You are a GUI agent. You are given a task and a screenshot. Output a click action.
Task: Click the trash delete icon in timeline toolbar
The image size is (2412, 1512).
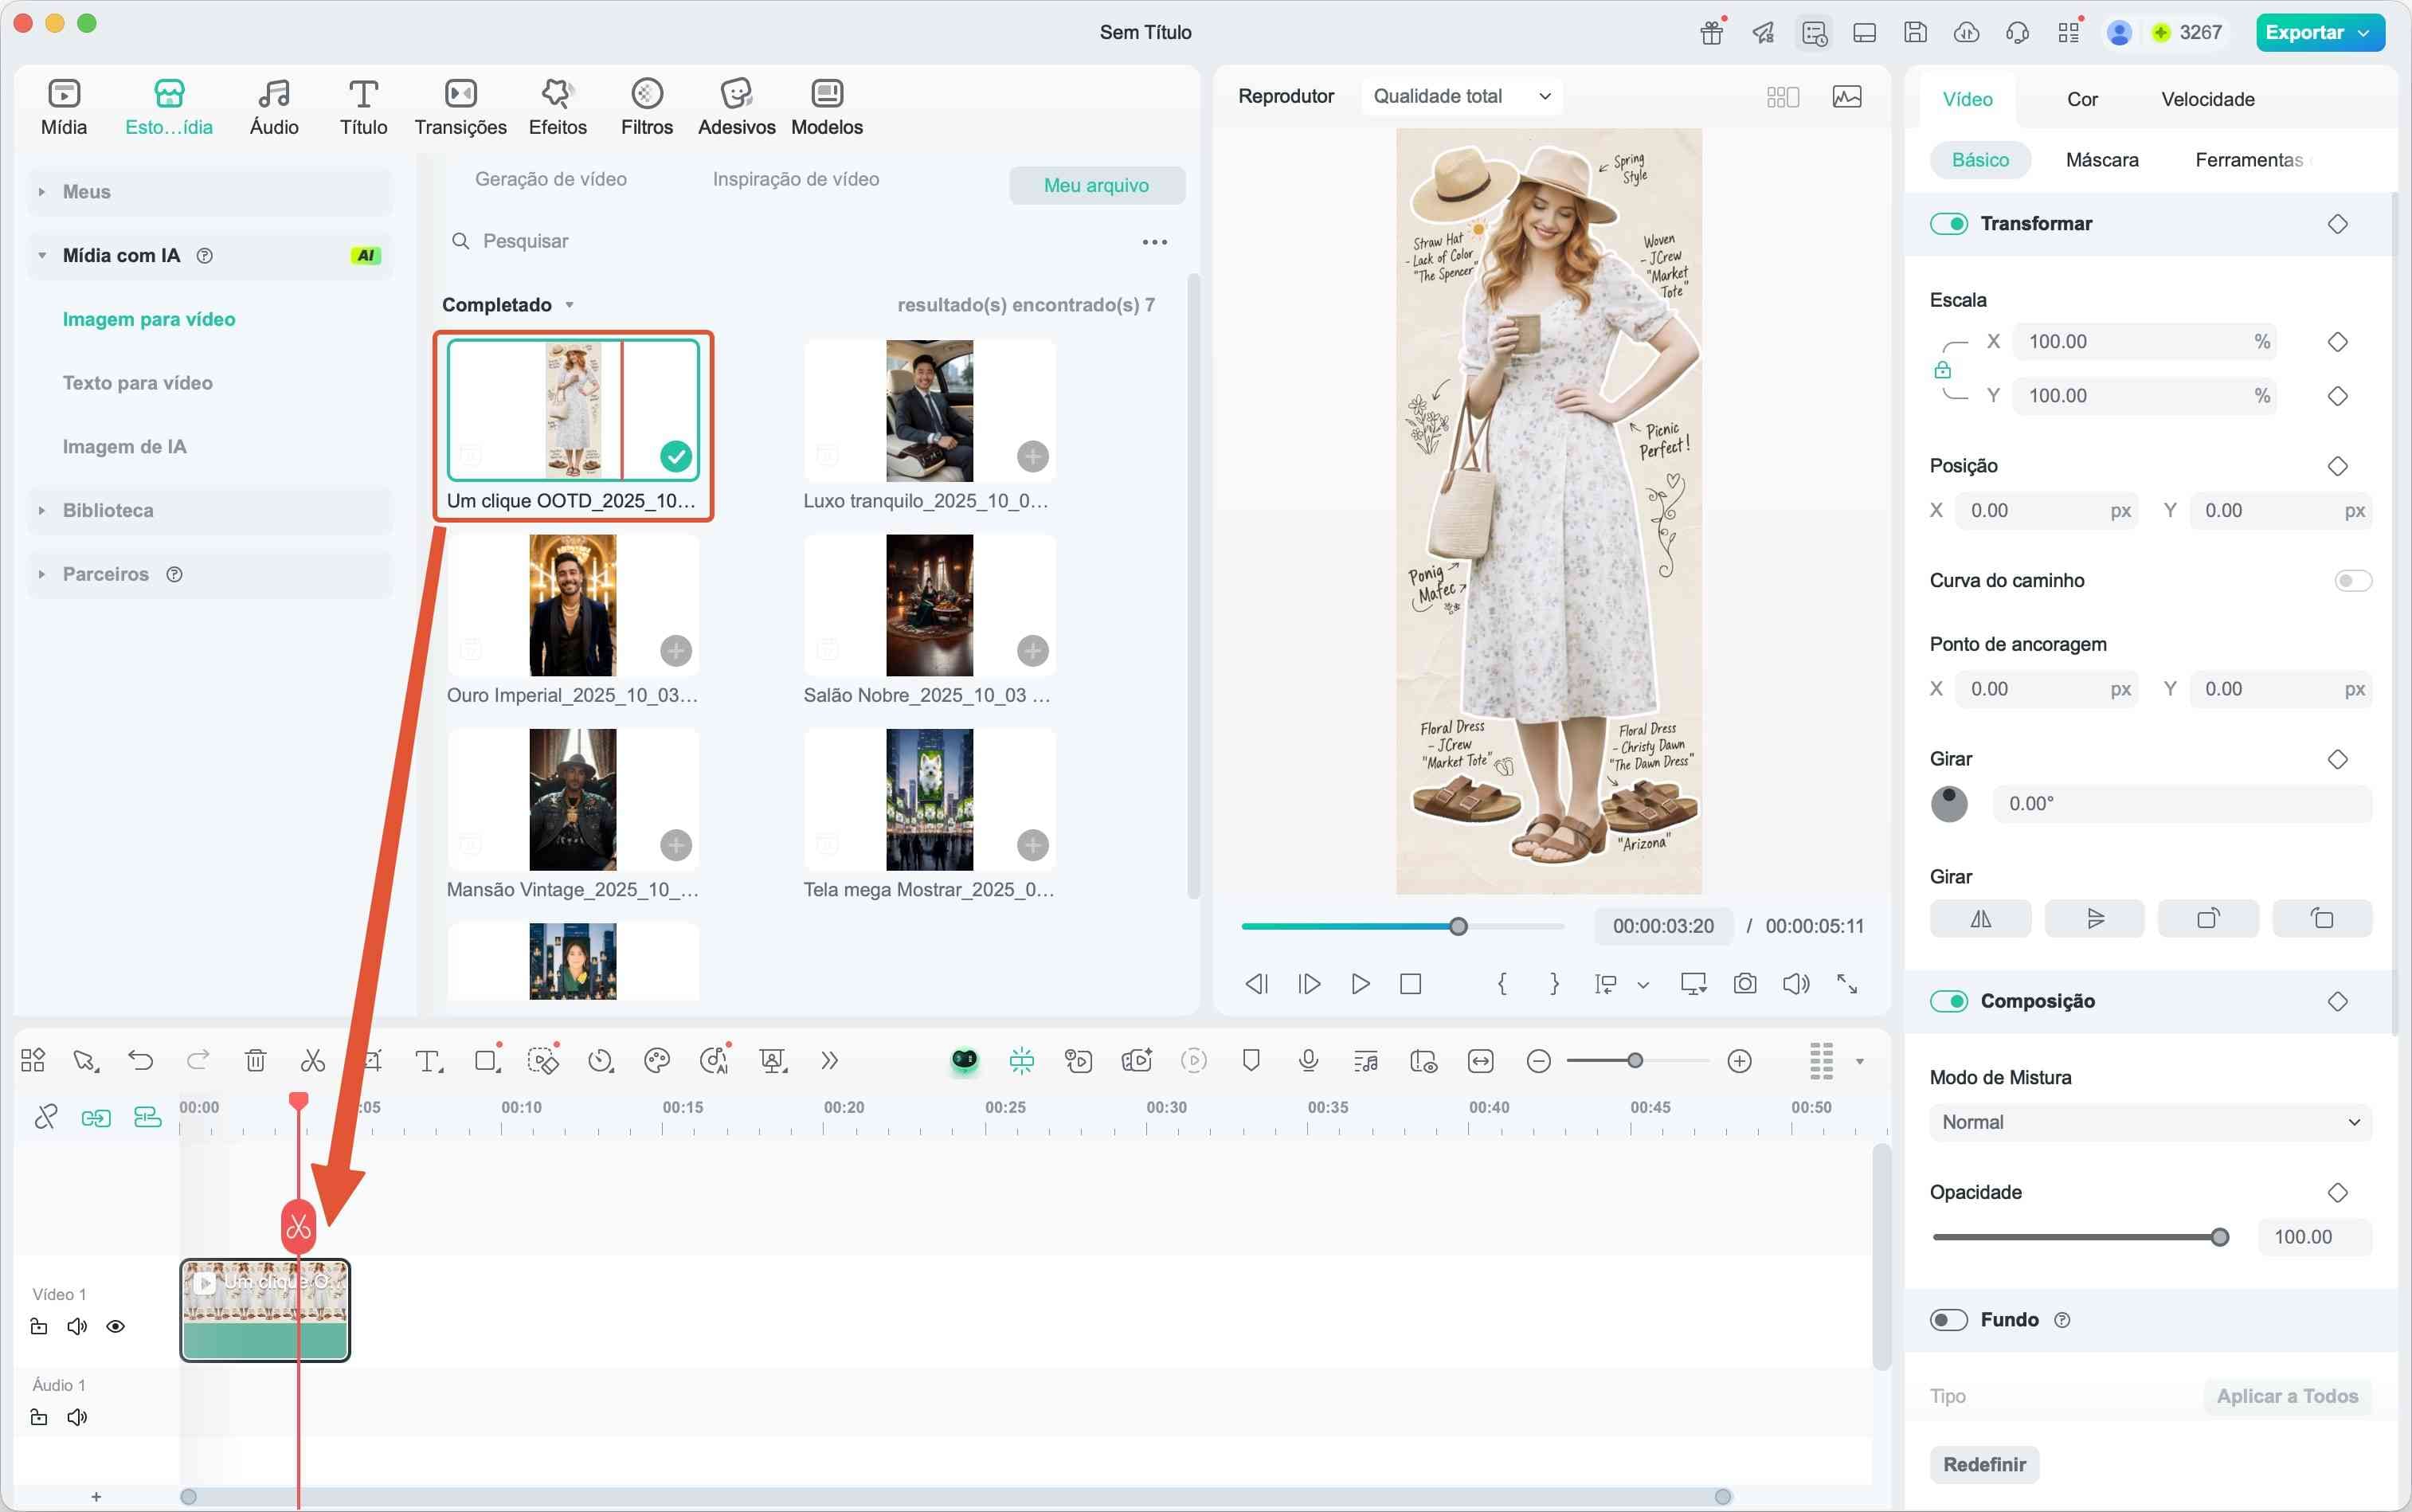(x=256, y=1061)
